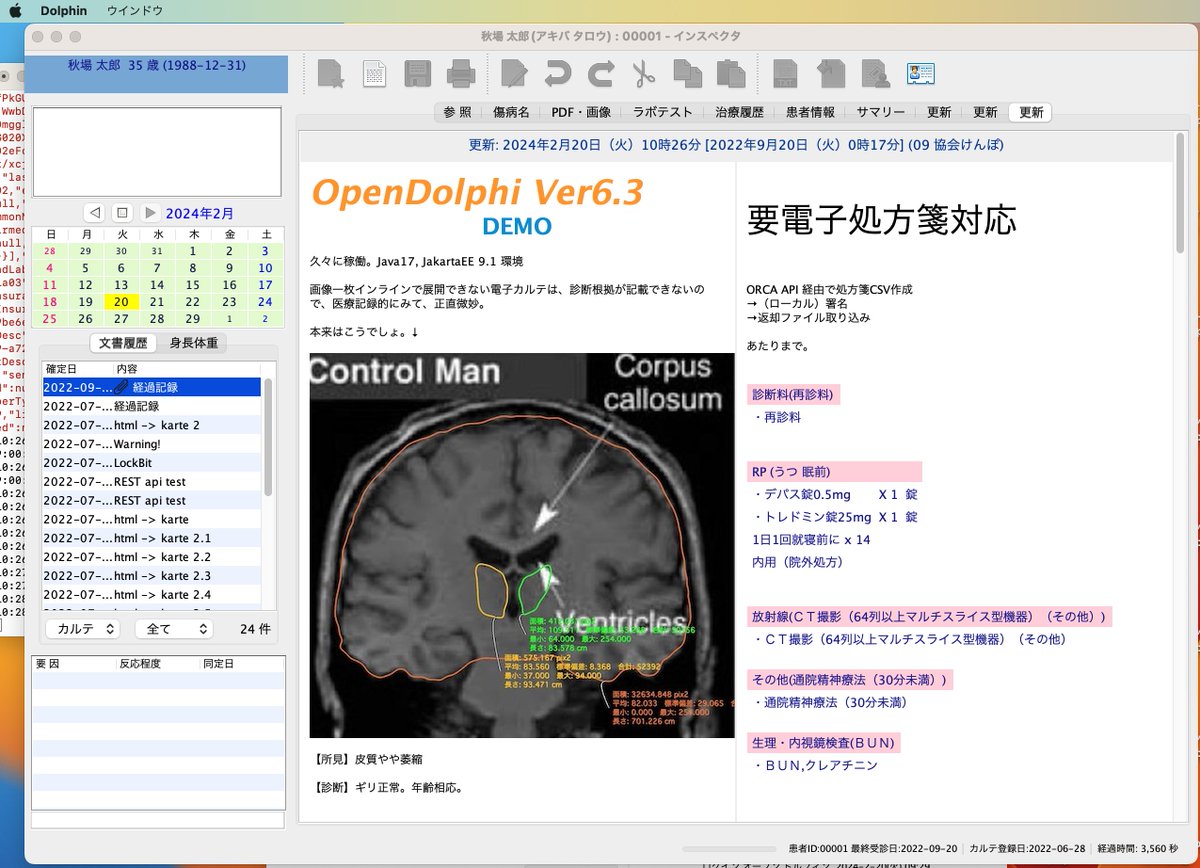Select the LockBit document row
The width and height of the screenshot is (1200, 868).
click(x=152, y=463)
